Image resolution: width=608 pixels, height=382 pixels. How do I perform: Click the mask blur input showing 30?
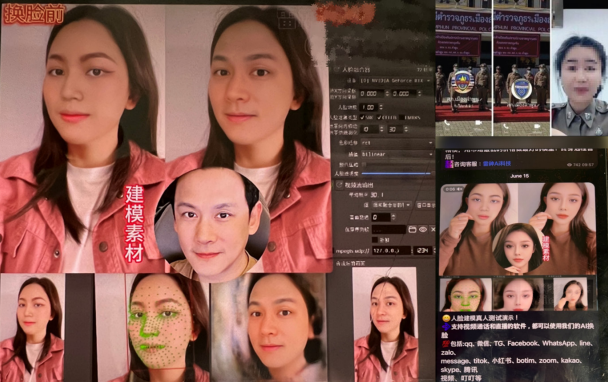pyautogui.click(x=395, y=129)
